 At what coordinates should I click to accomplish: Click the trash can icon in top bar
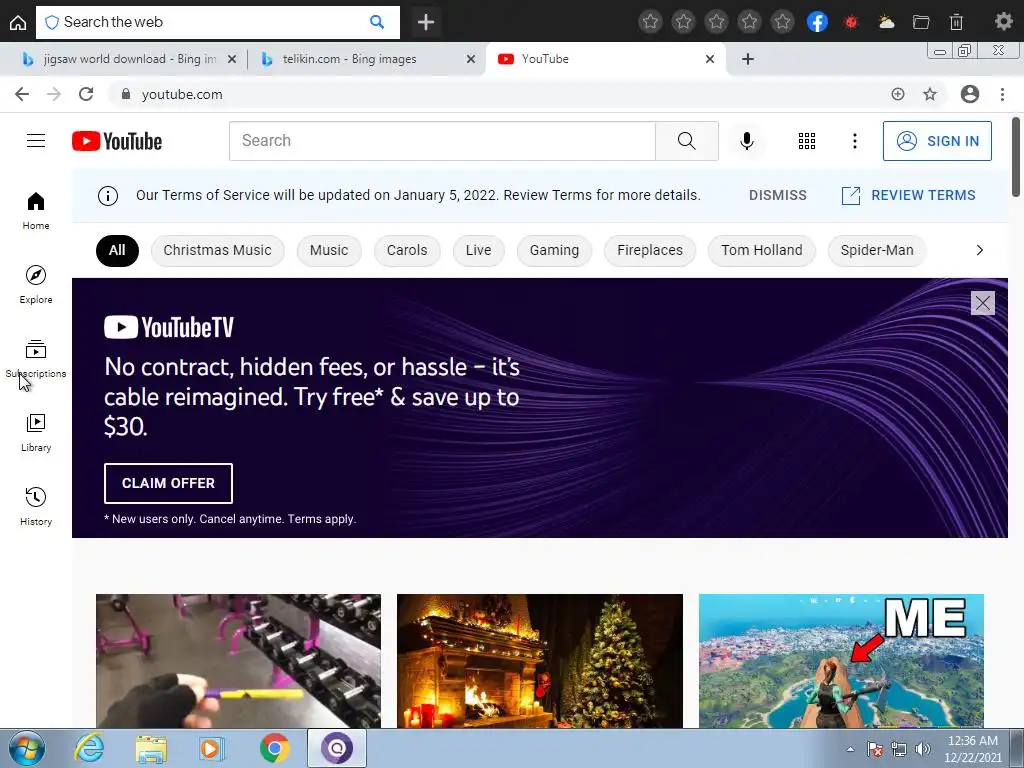pyautogui.click(x=956, y=22)
